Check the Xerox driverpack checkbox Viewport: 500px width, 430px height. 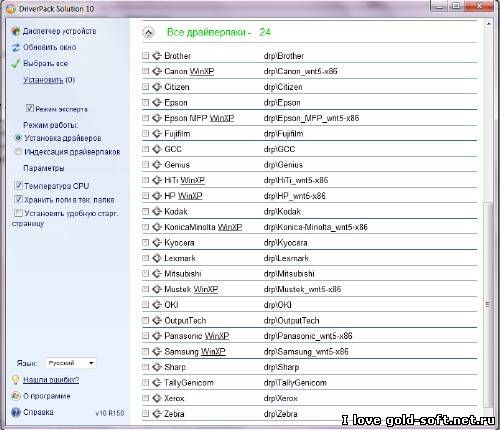145,398
